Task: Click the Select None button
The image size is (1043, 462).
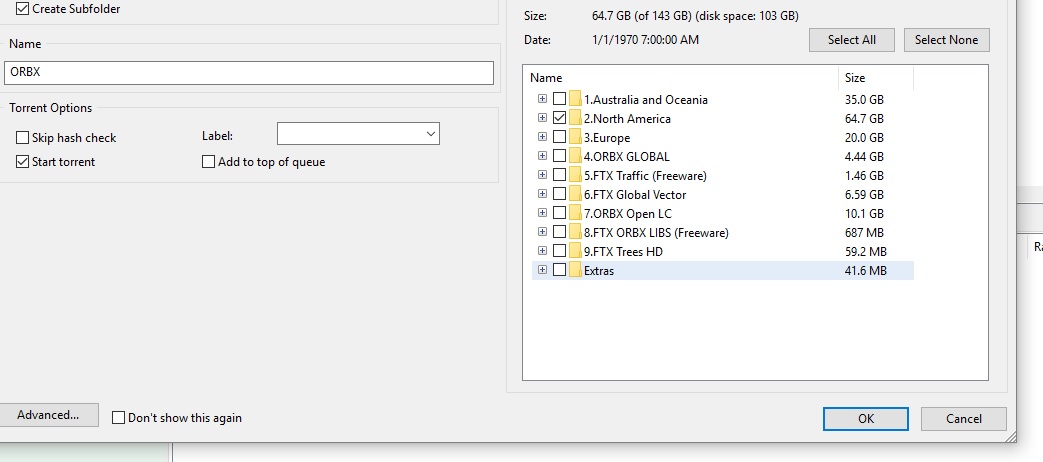Action: click(946, 40)
